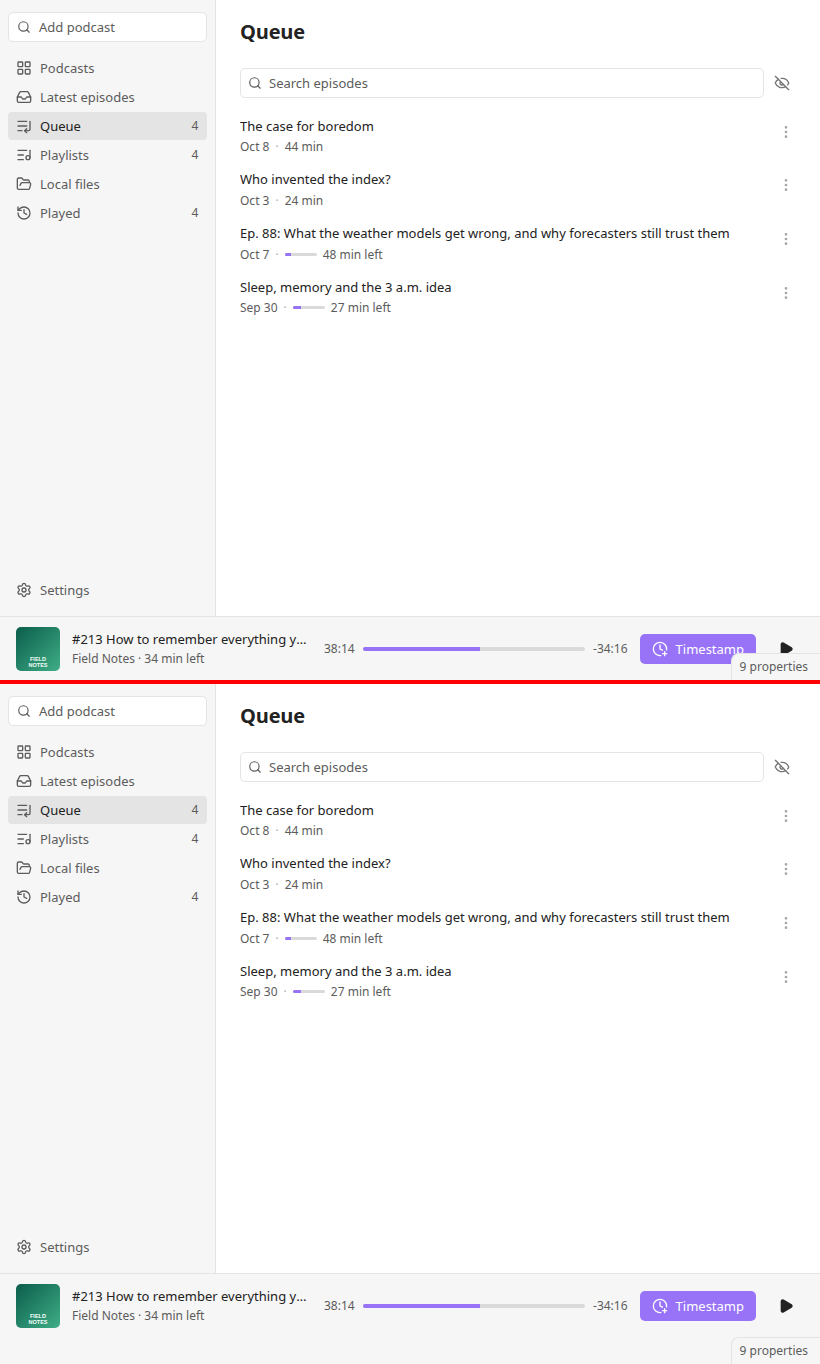Open three-dot menu for "Sleep, memory" episode, upper view

tap(786, 293)
